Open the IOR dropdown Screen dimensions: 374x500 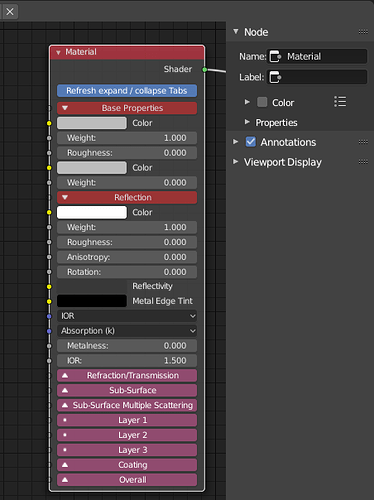(127, 316)
